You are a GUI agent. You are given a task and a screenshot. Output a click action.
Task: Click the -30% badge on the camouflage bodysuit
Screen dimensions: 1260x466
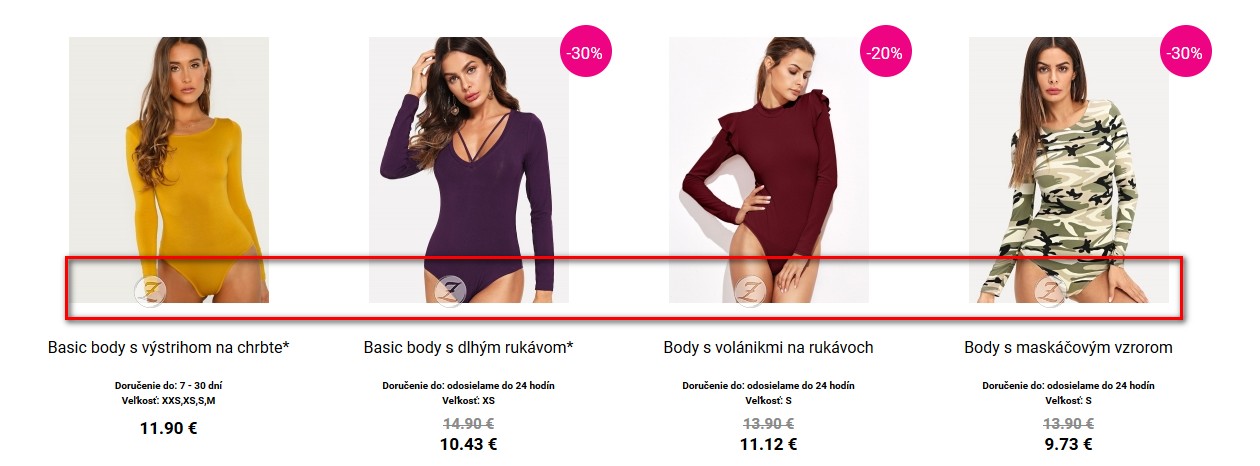pyautogui.click(x=1185, y=53)
